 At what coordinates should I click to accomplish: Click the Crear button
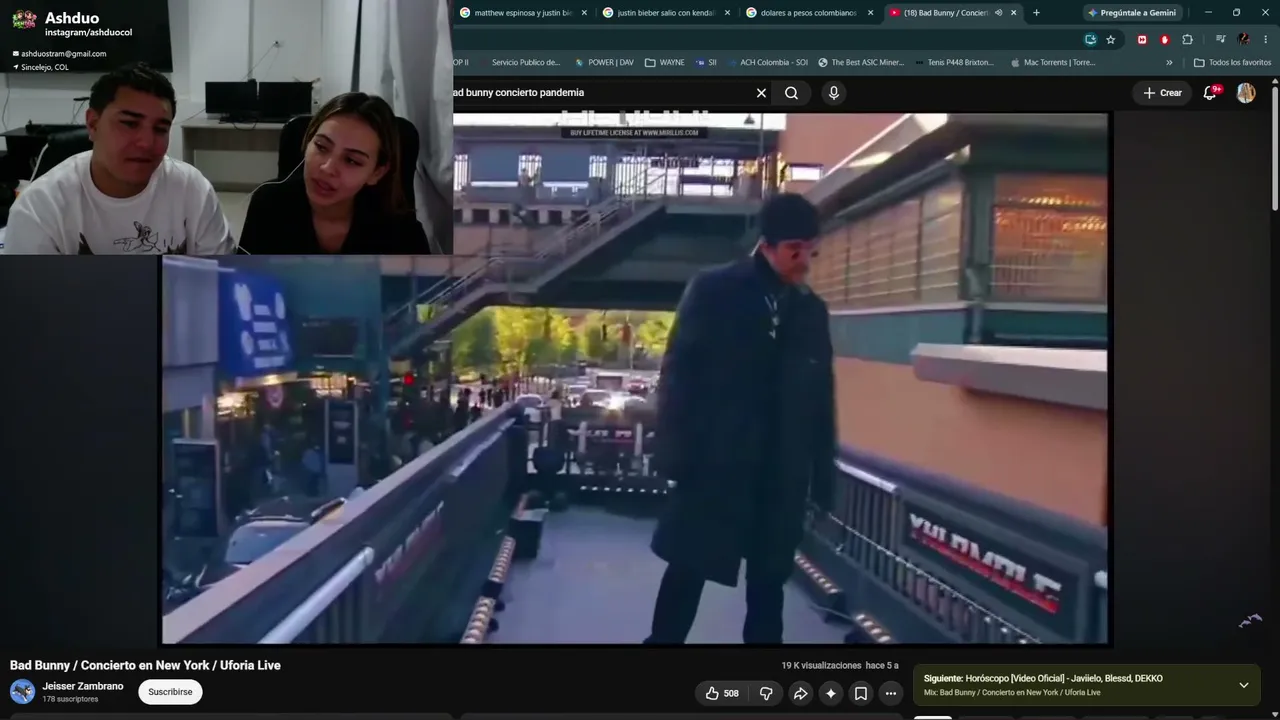pos(1163,93)
